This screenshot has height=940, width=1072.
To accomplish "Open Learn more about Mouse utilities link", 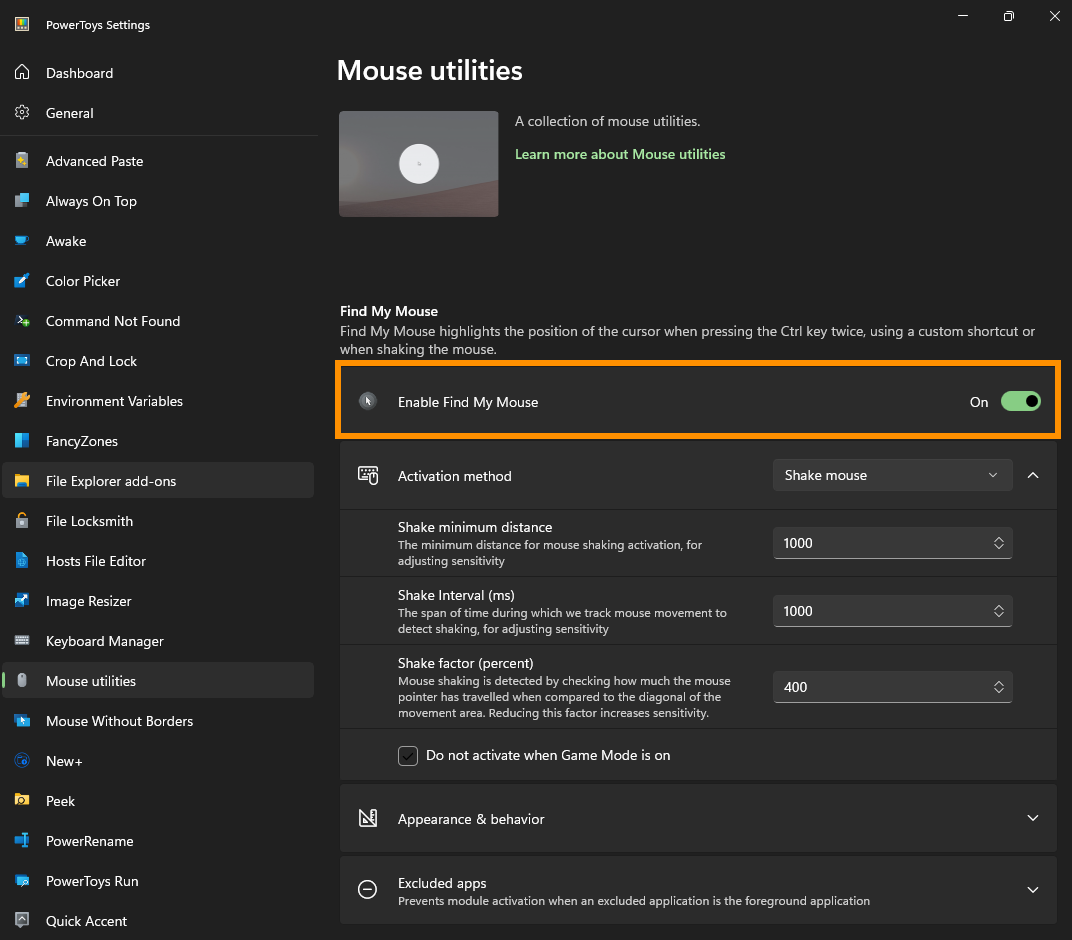I will click(x=619, y=154).
